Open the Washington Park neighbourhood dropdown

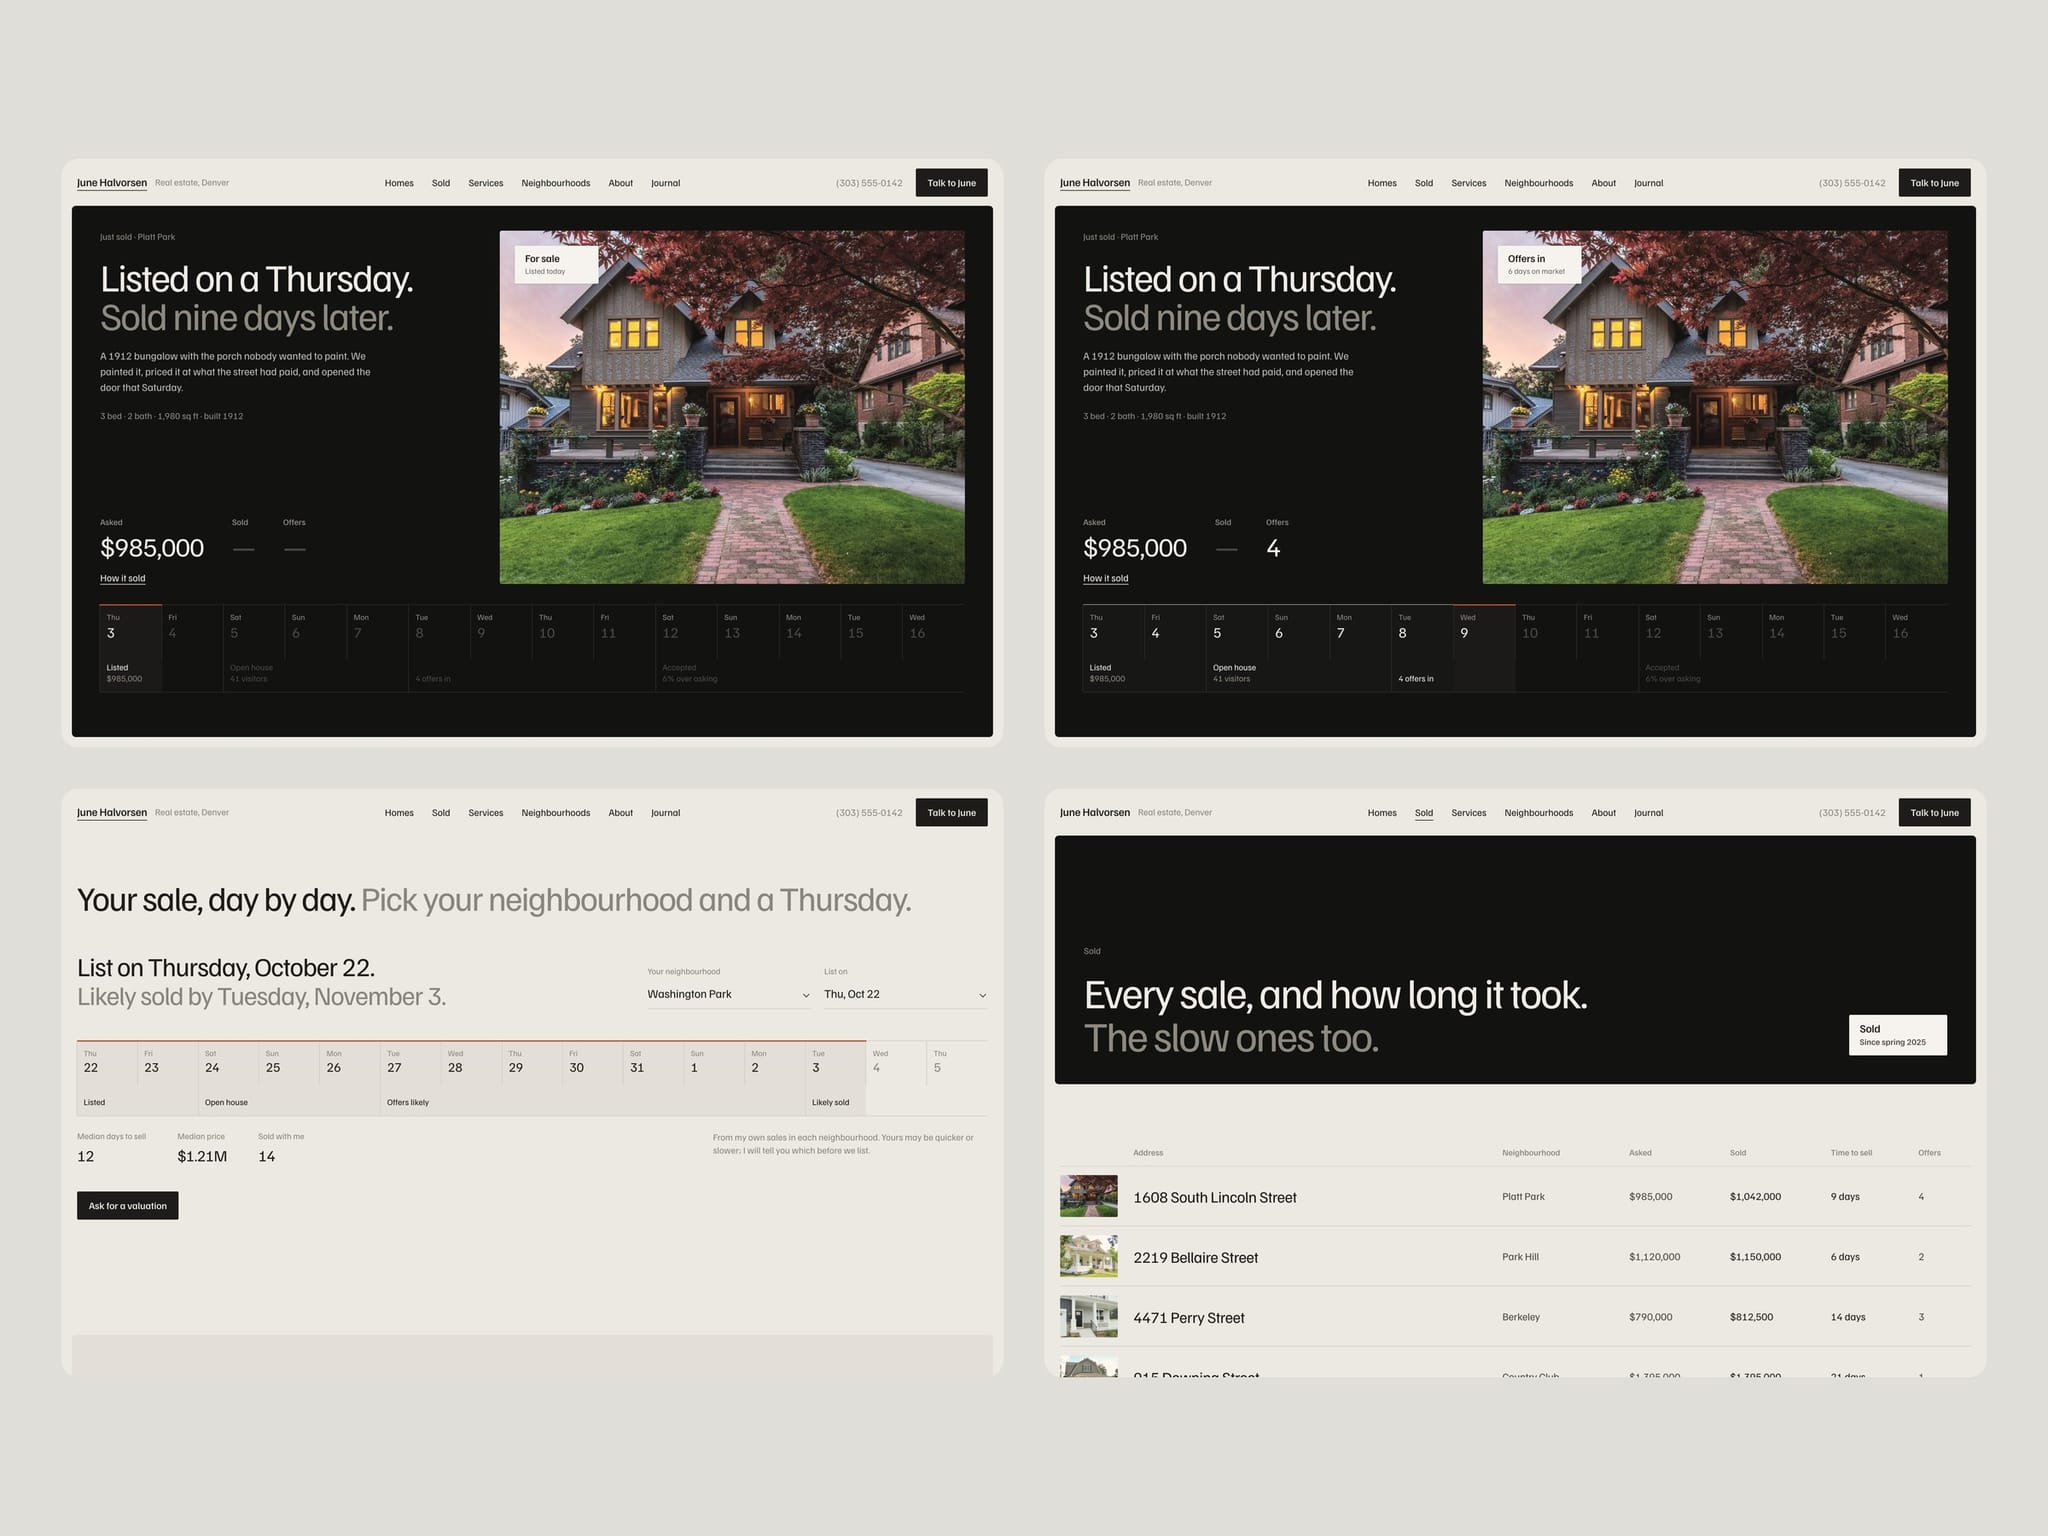click(728, 994)
